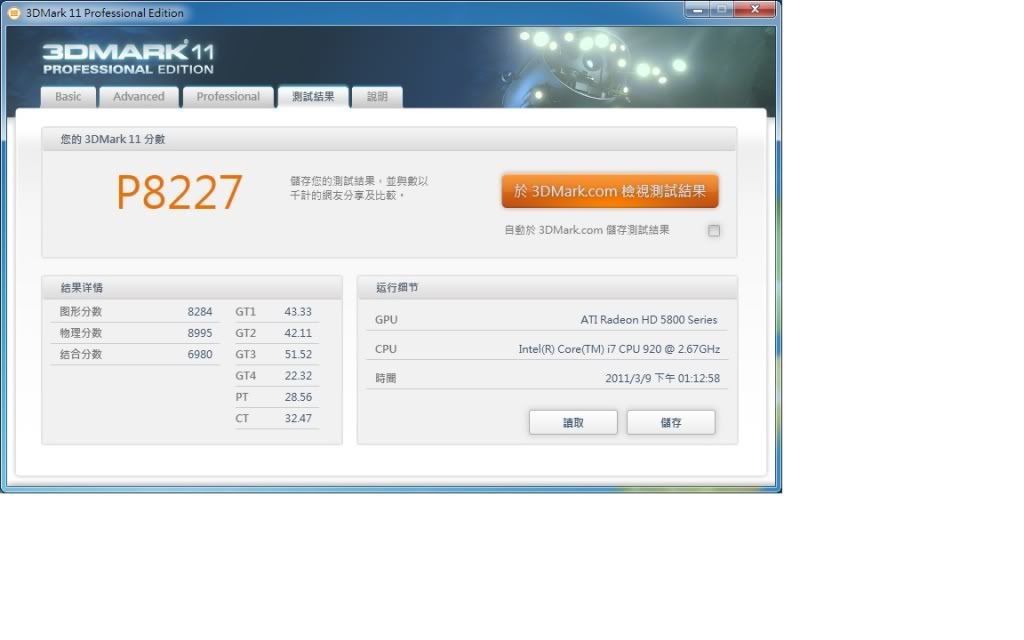Select the Professional tab
The width and height of the screenshot is (1024, 640).
228,97
